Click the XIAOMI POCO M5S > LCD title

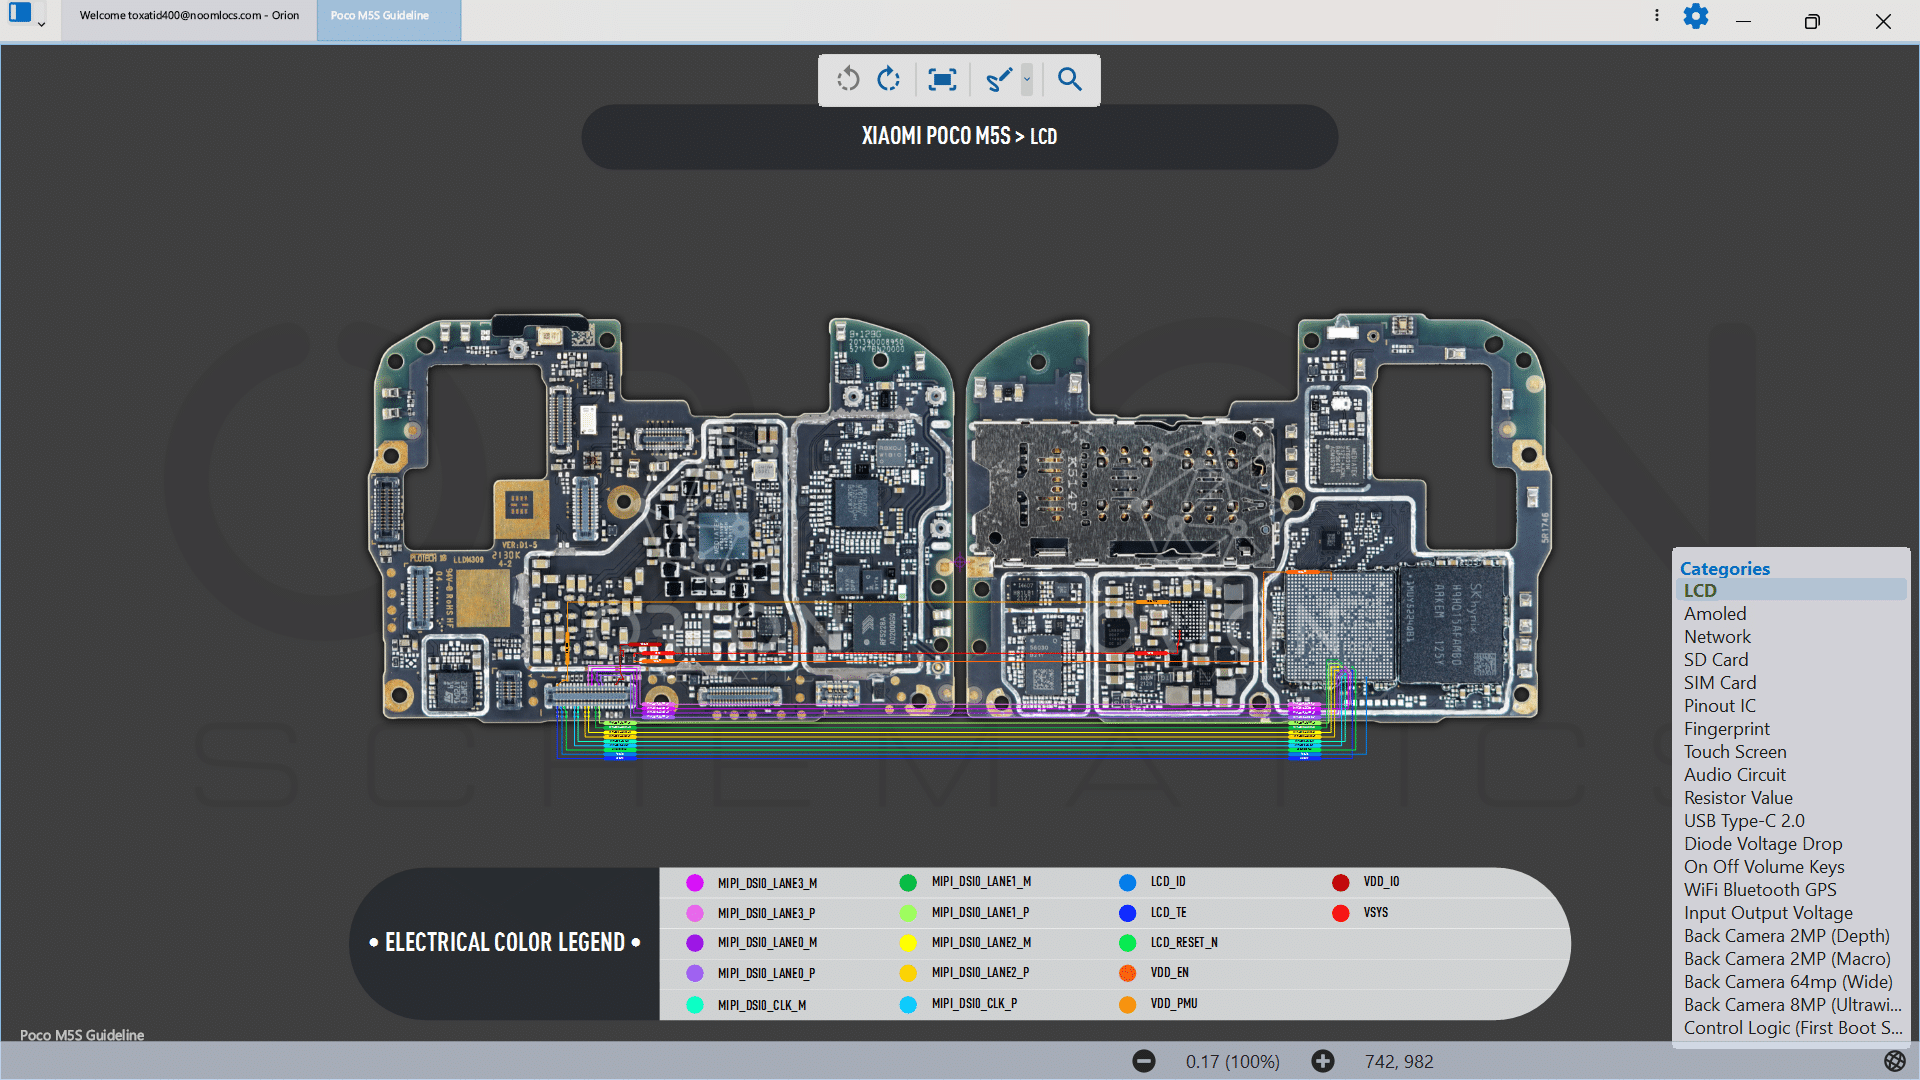959,136
